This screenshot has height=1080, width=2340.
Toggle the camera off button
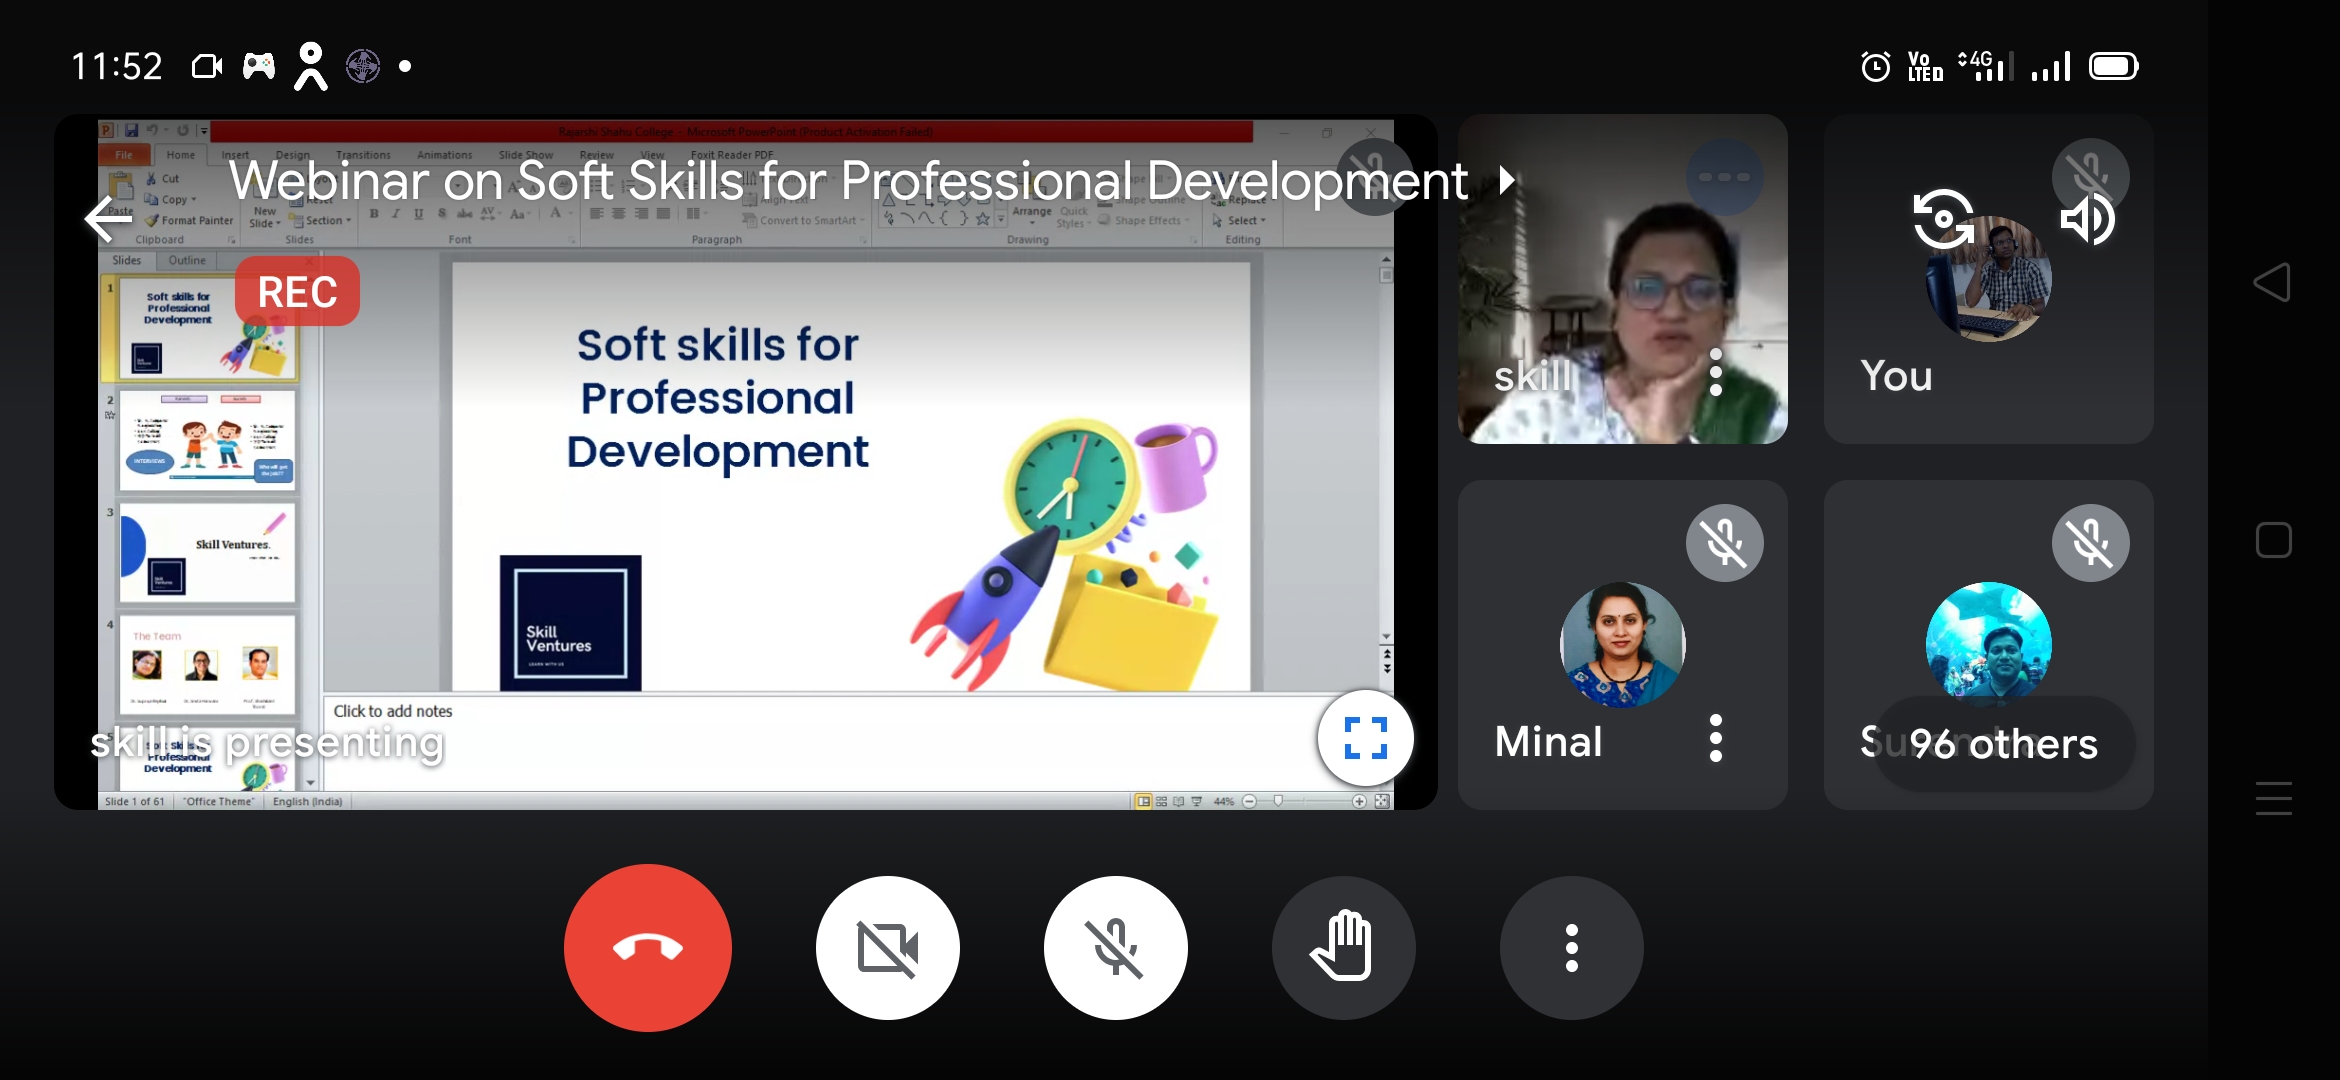coord(887,947)
